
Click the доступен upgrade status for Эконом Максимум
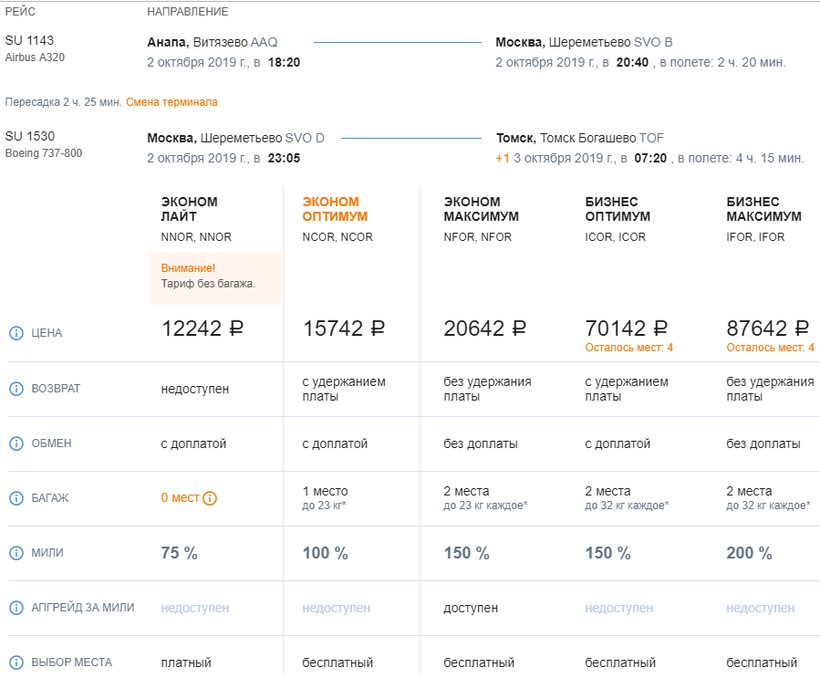pyautogui.click(x=470, y=608)
